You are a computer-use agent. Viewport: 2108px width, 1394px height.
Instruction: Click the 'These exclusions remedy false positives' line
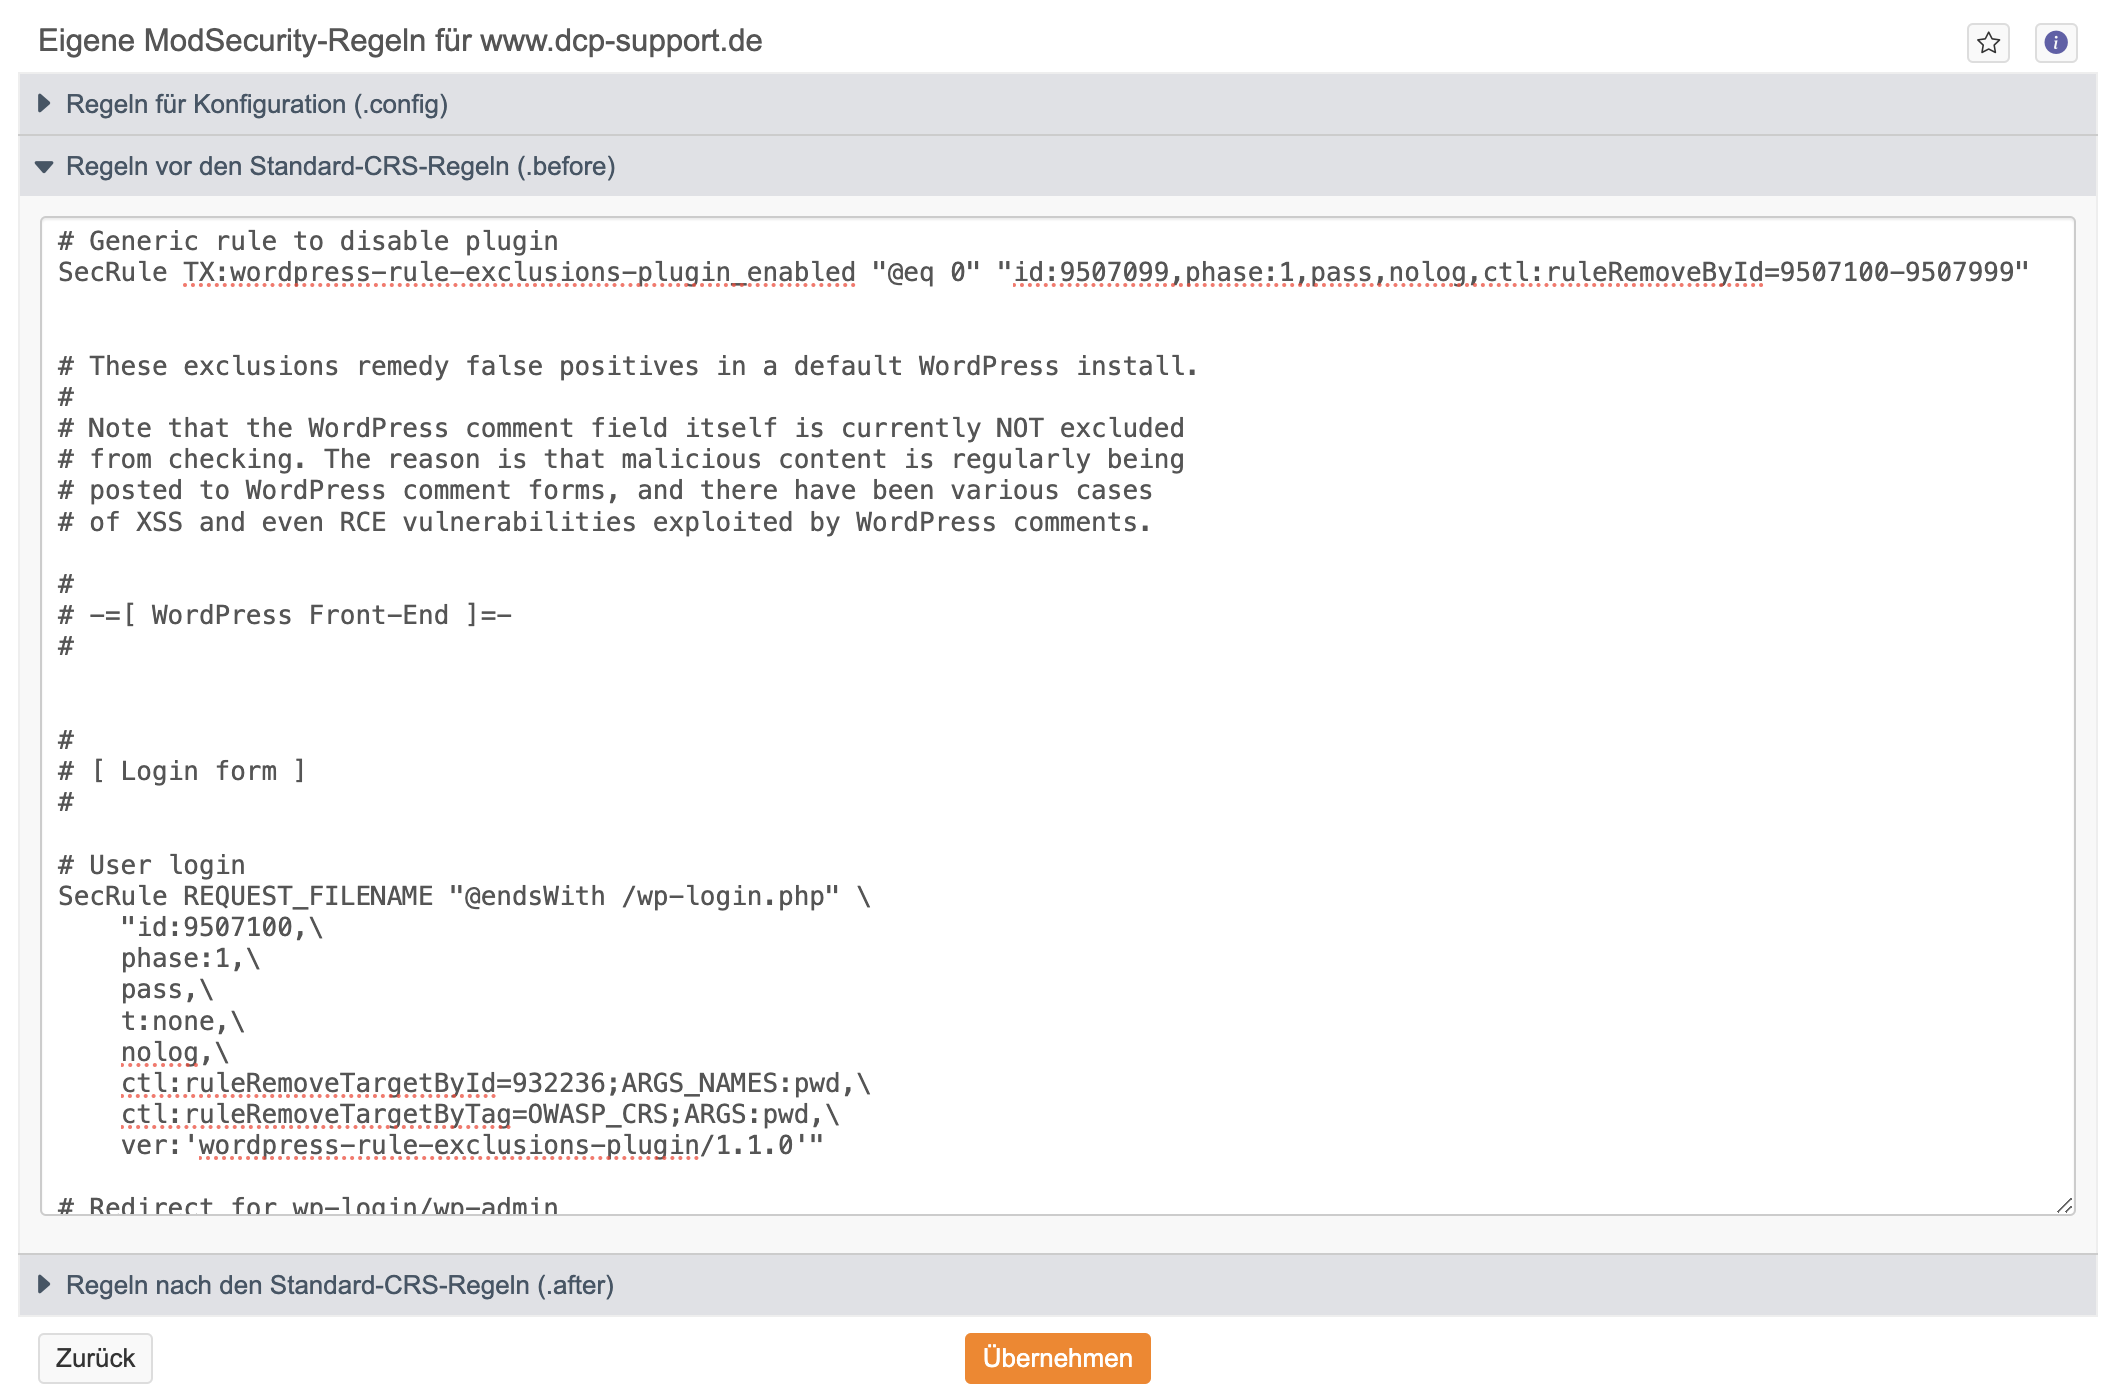628,366
